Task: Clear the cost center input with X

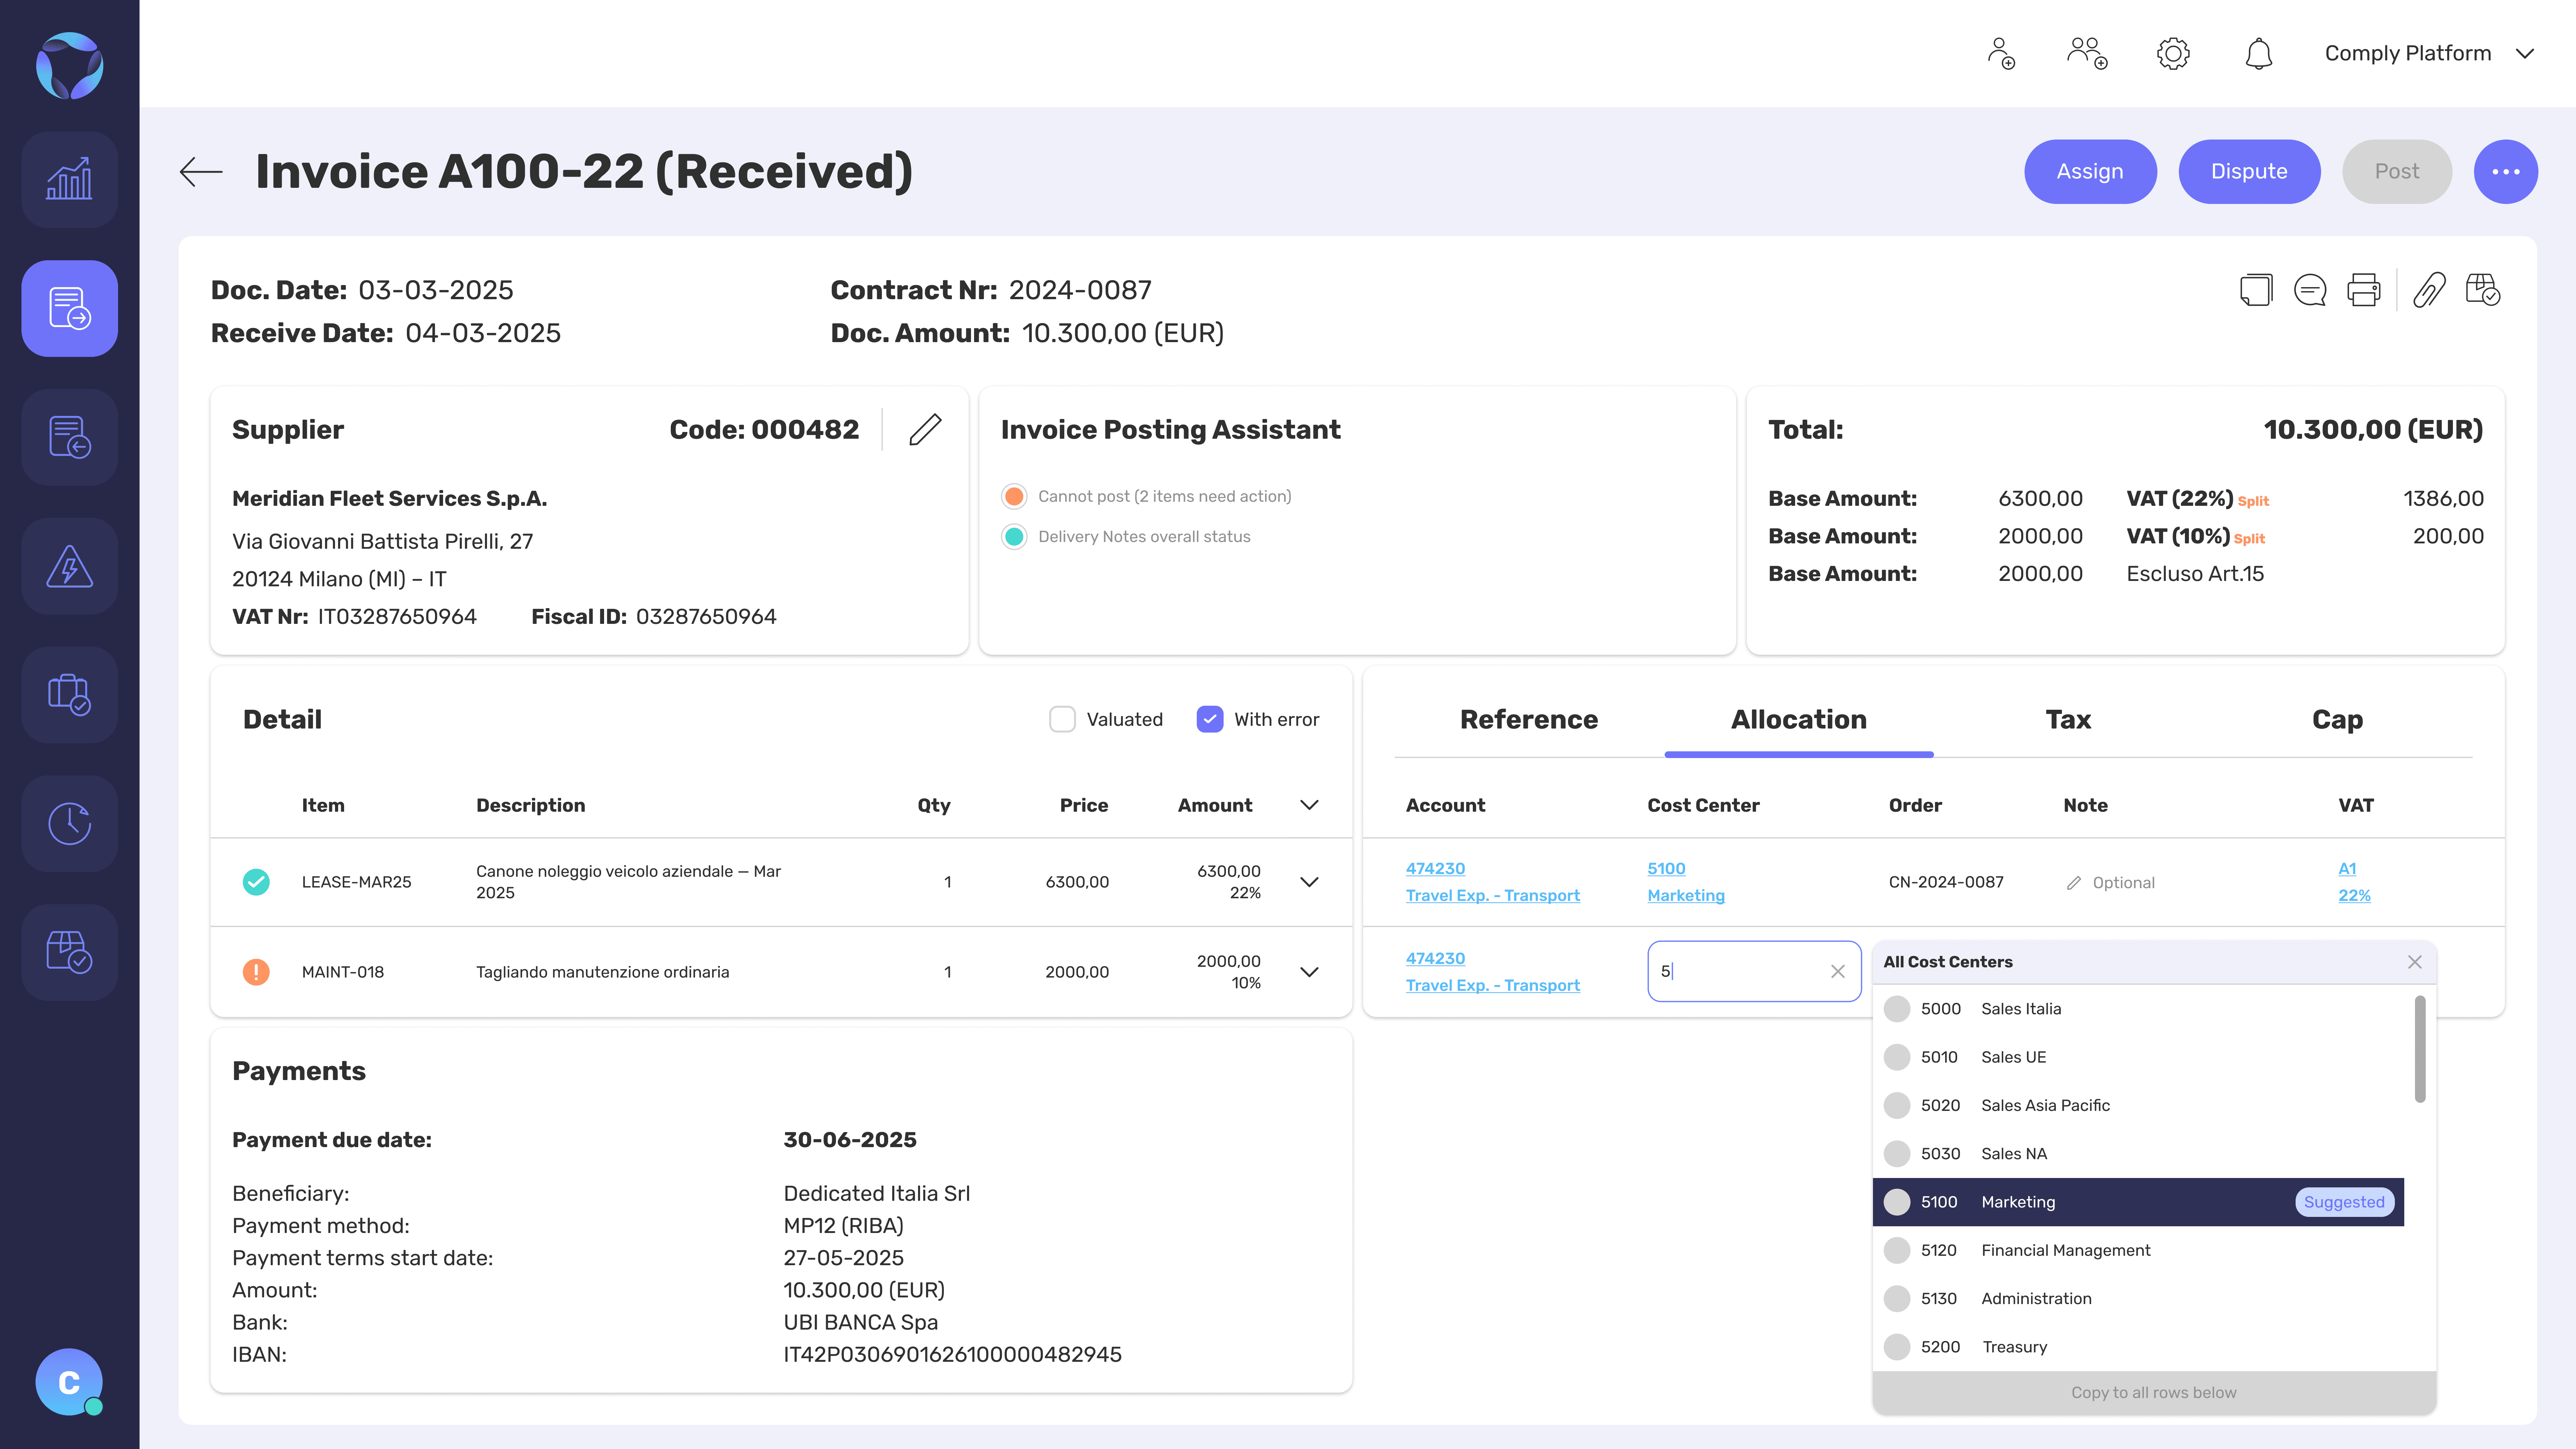Action: [x=1838, y=971]
